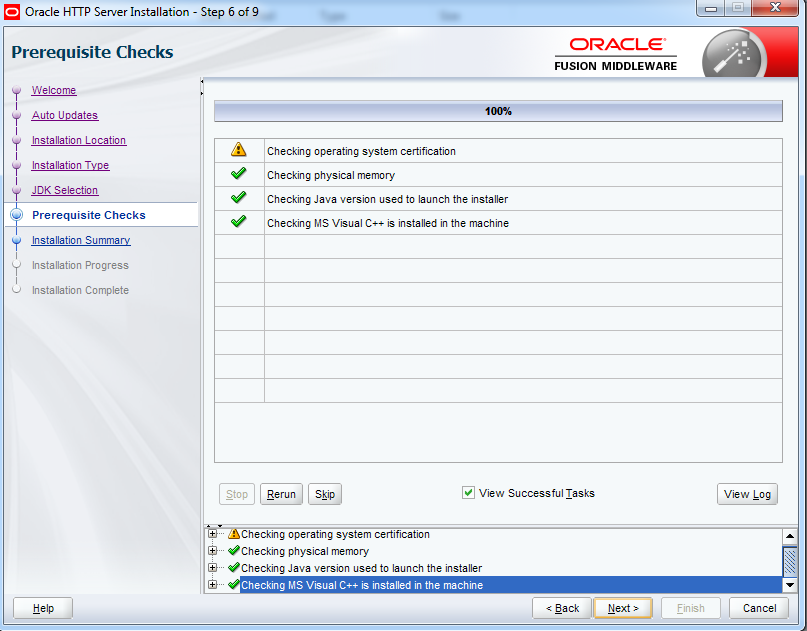Cancel the installation
Image resolution: width=807 pixels, height=631 pixels.
pyautogui.click(x=759, y=608)
